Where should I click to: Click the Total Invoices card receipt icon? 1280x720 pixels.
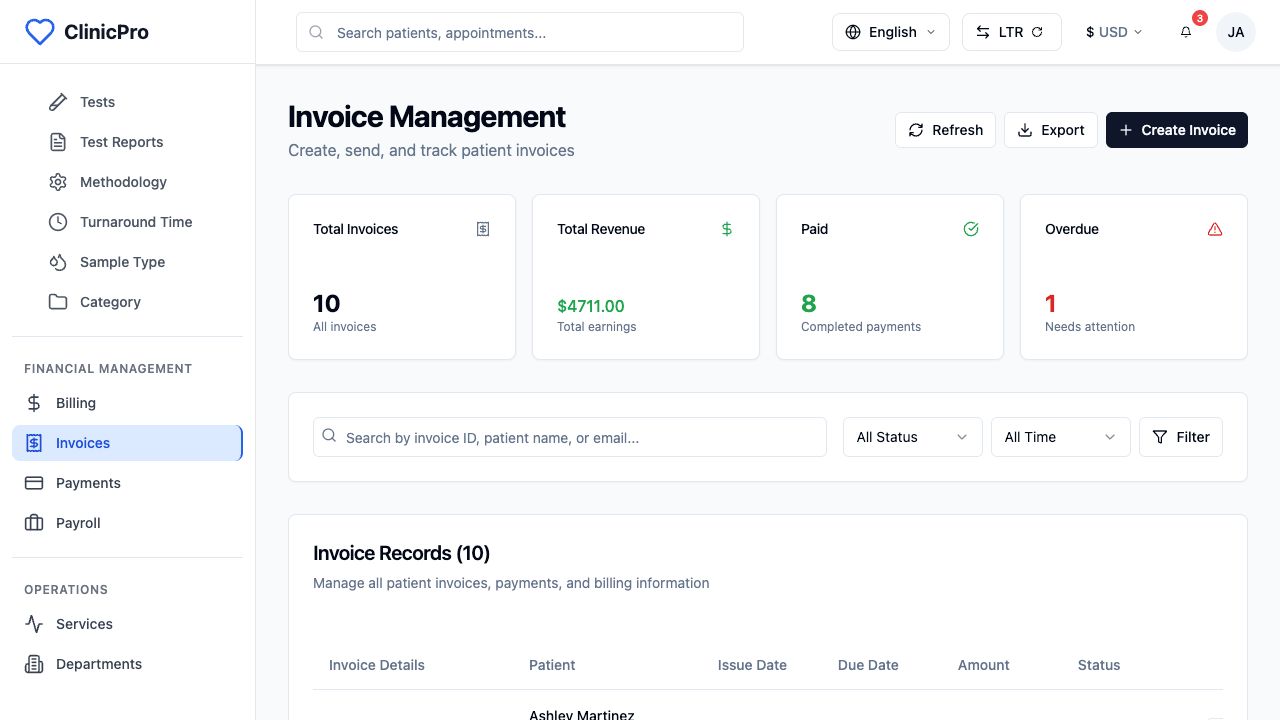click(x=483, y=229)
